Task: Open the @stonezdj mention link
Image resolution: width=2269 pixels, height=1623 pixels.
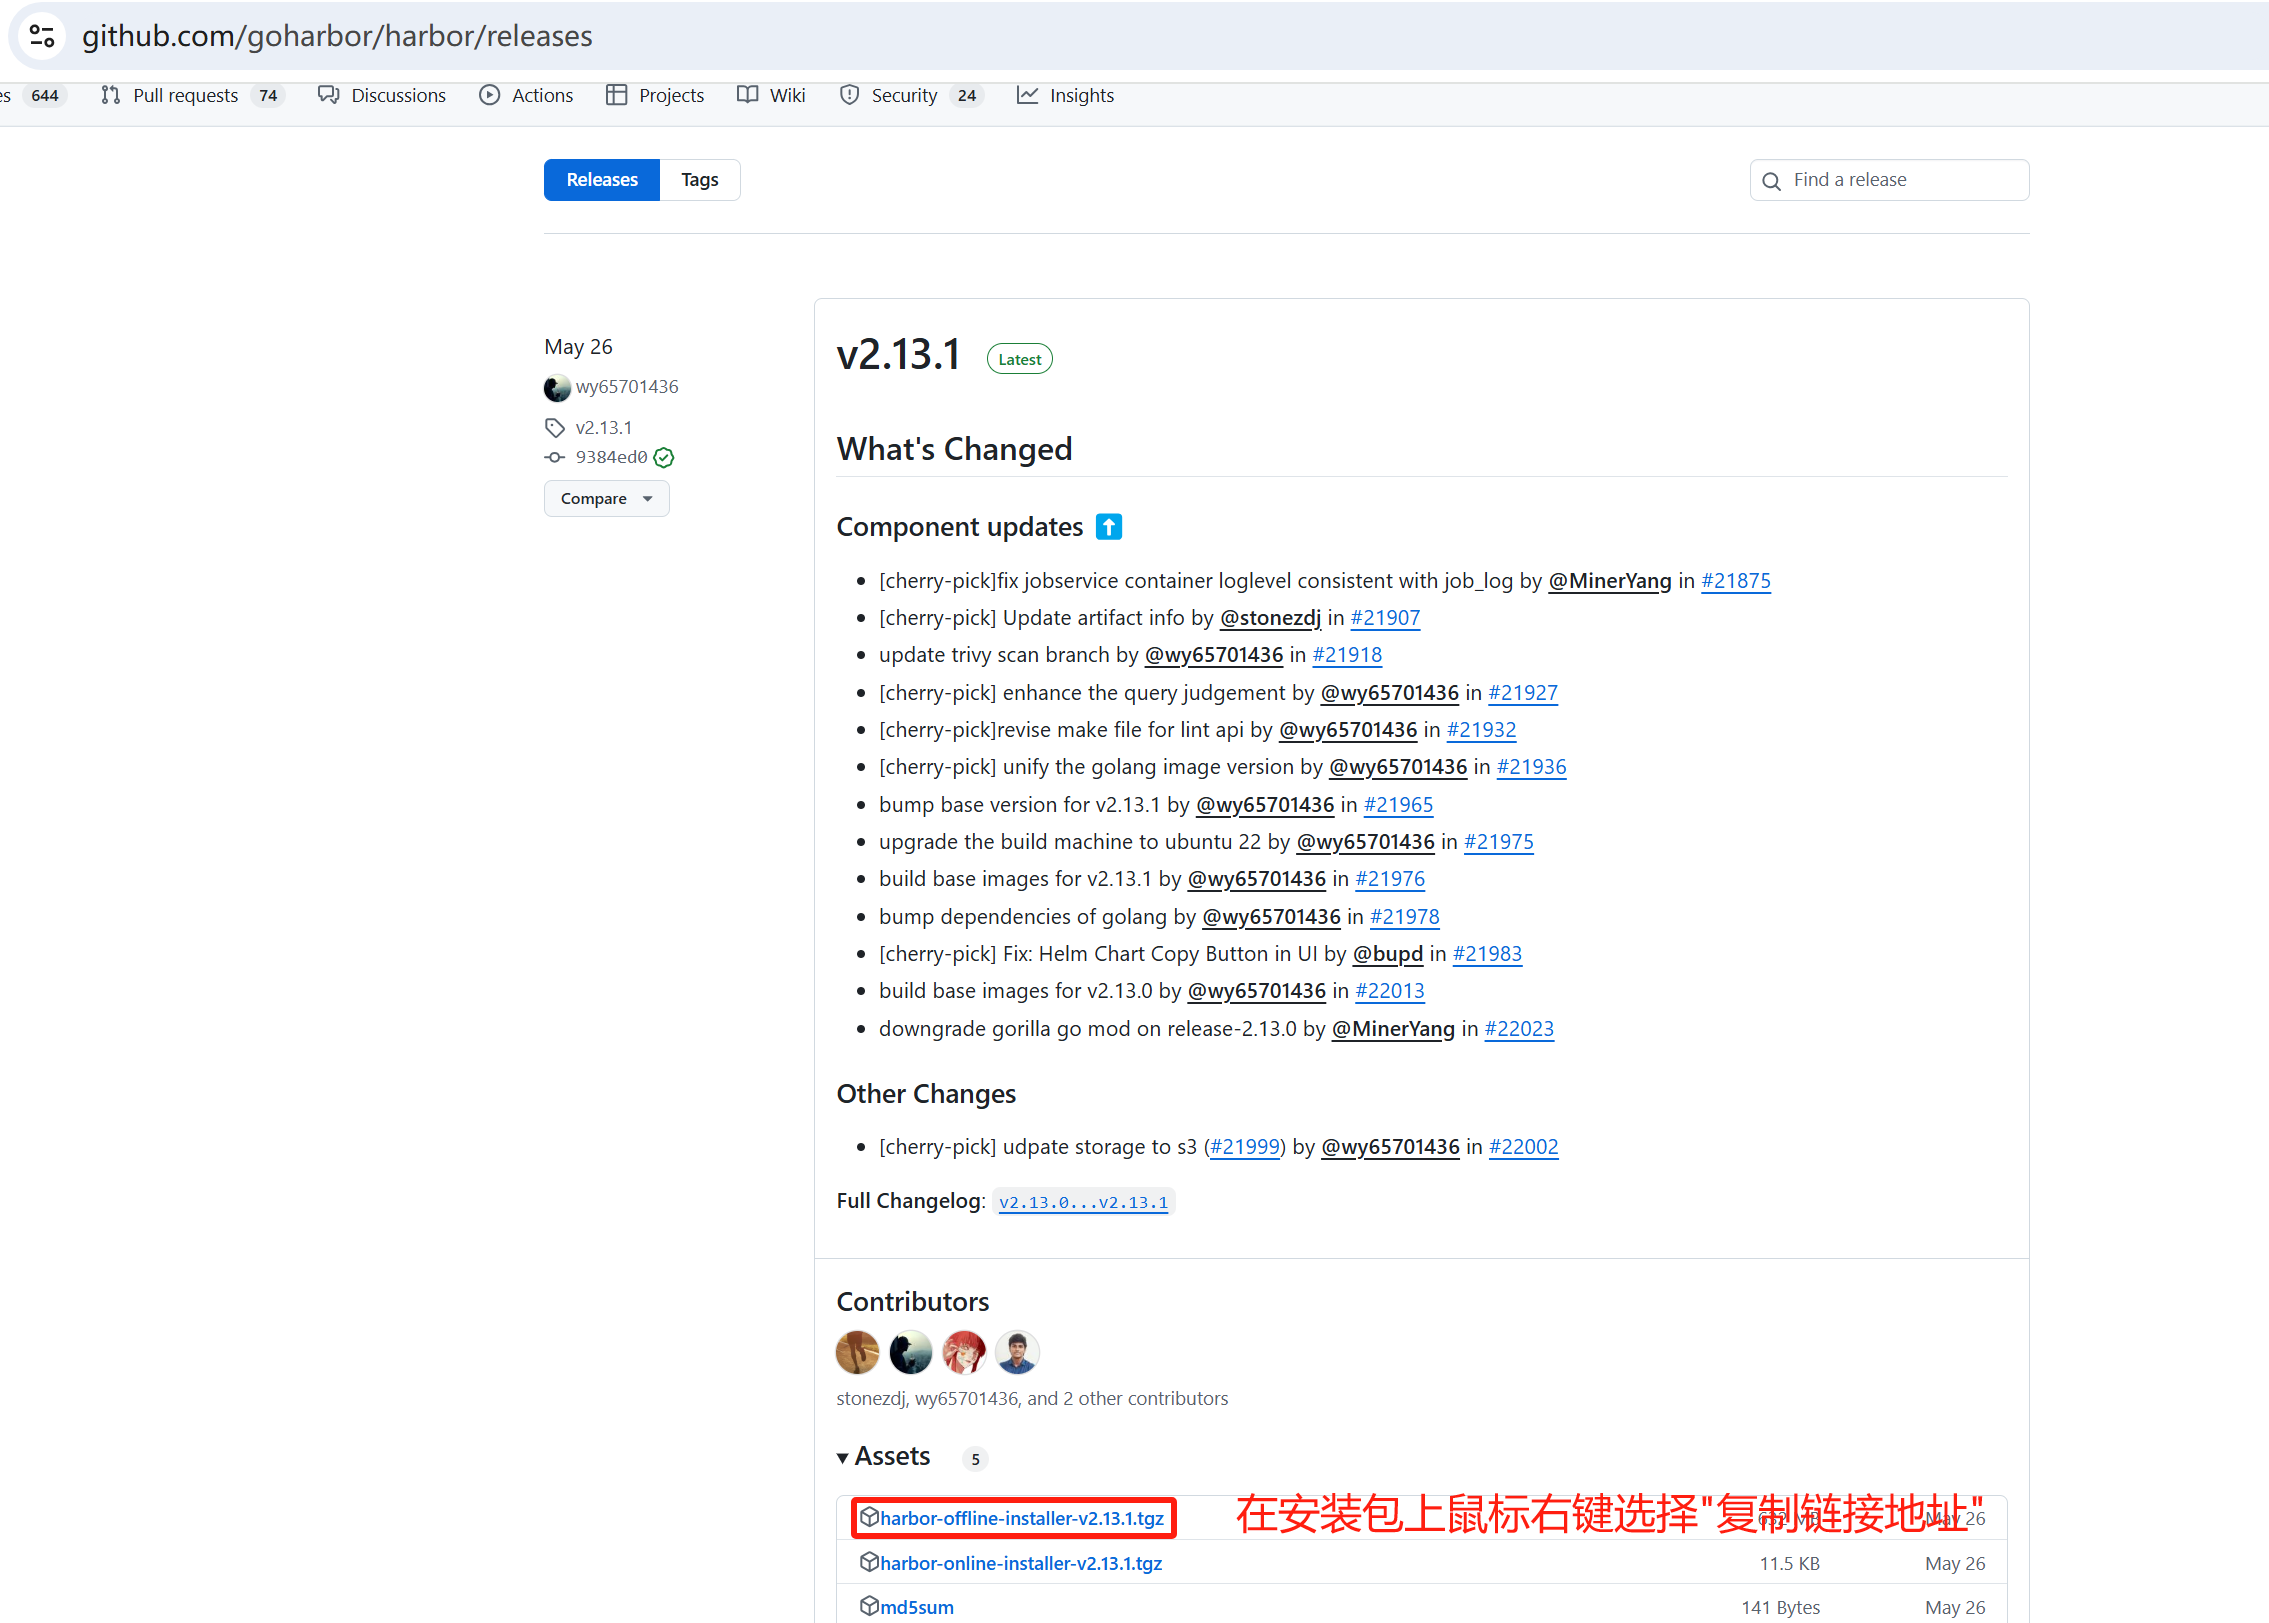Action: pos(1270,618)
